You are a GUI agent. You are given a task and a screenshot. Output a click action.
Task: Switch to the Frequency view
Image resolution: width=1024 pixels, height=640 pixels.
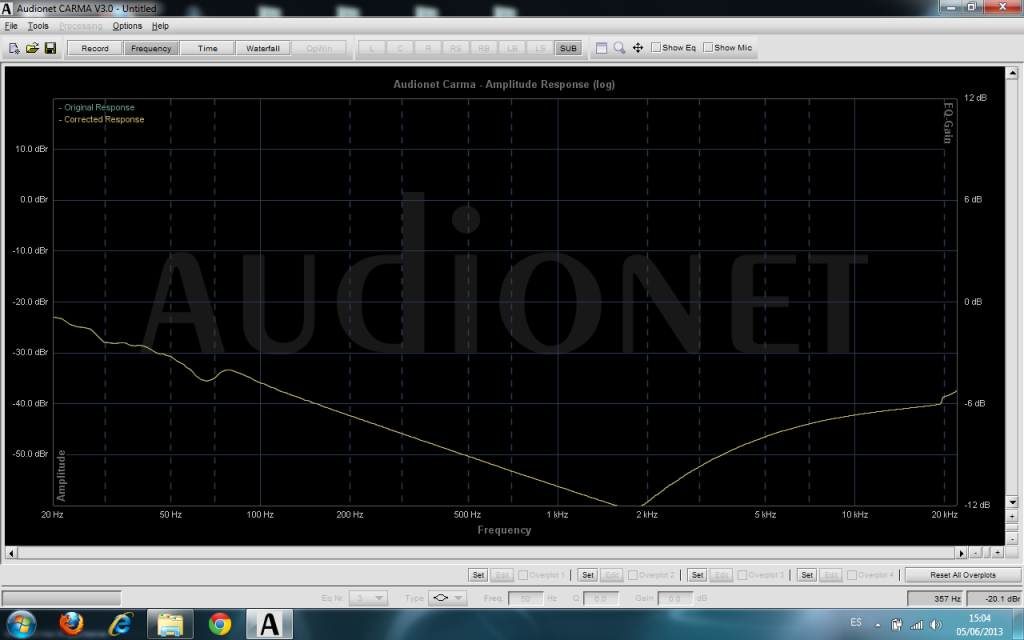151,48
